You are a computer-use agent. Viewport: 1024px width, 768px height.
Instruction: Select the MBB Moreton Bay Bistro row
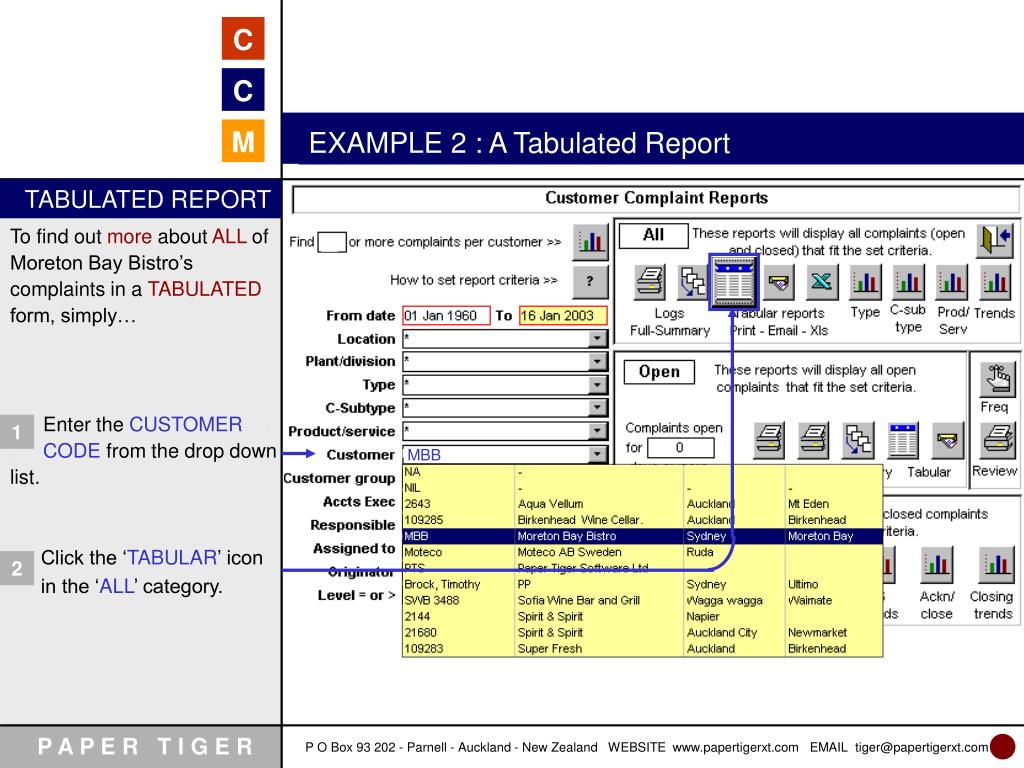coord(643,536)
